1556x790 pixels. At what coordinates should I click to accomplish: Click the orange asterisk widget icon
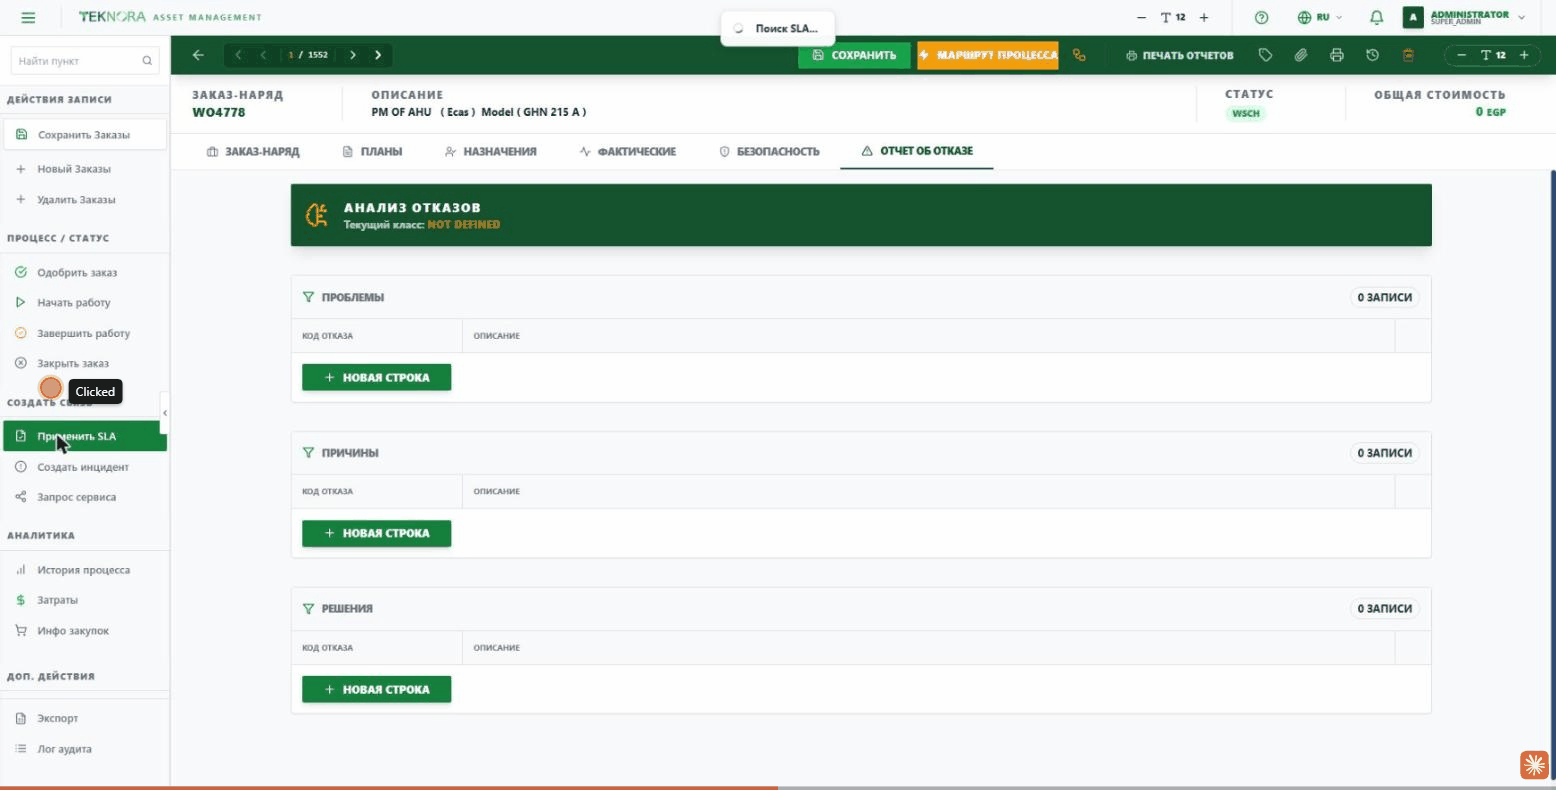[x=1534, y=765]
